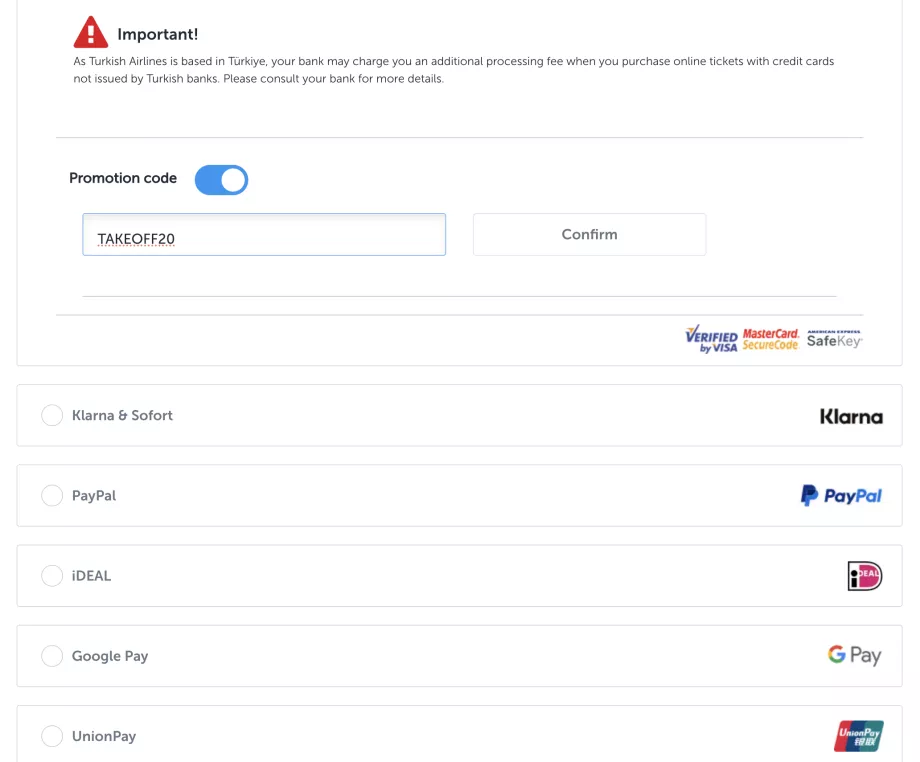Select the Klarna & Sofort radio button
920x762 pixels.
(52, 415)
